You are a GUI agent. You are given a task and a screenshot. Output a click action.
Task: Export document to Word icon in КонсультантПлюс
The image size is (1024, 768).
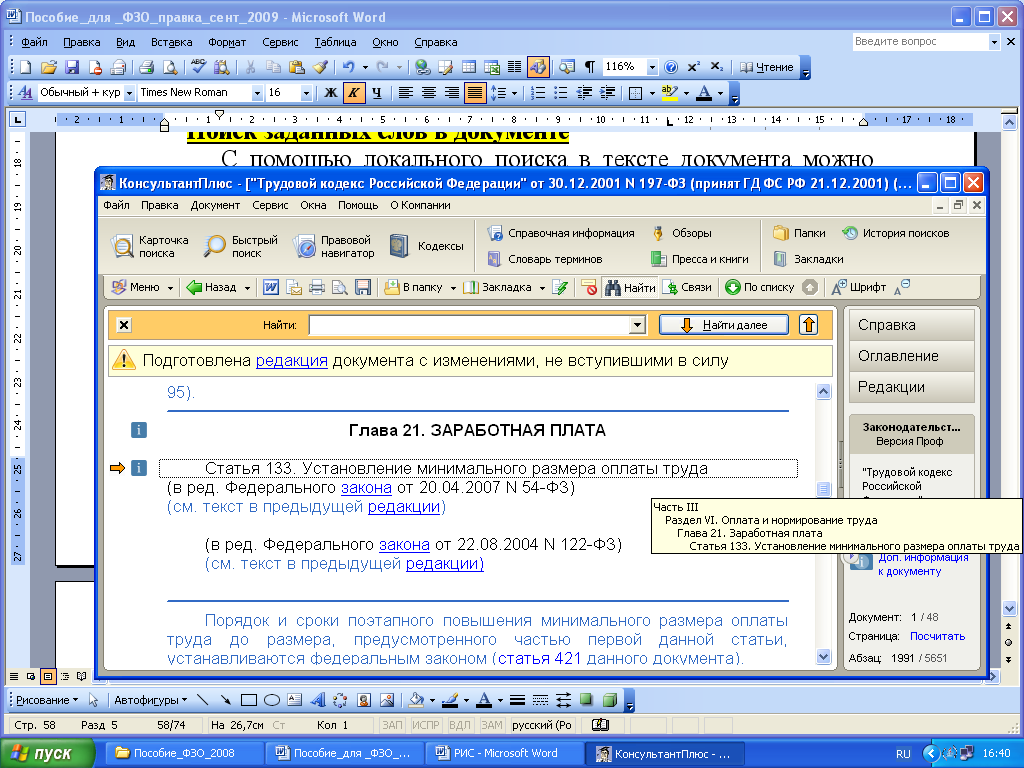tap(270, 287)
